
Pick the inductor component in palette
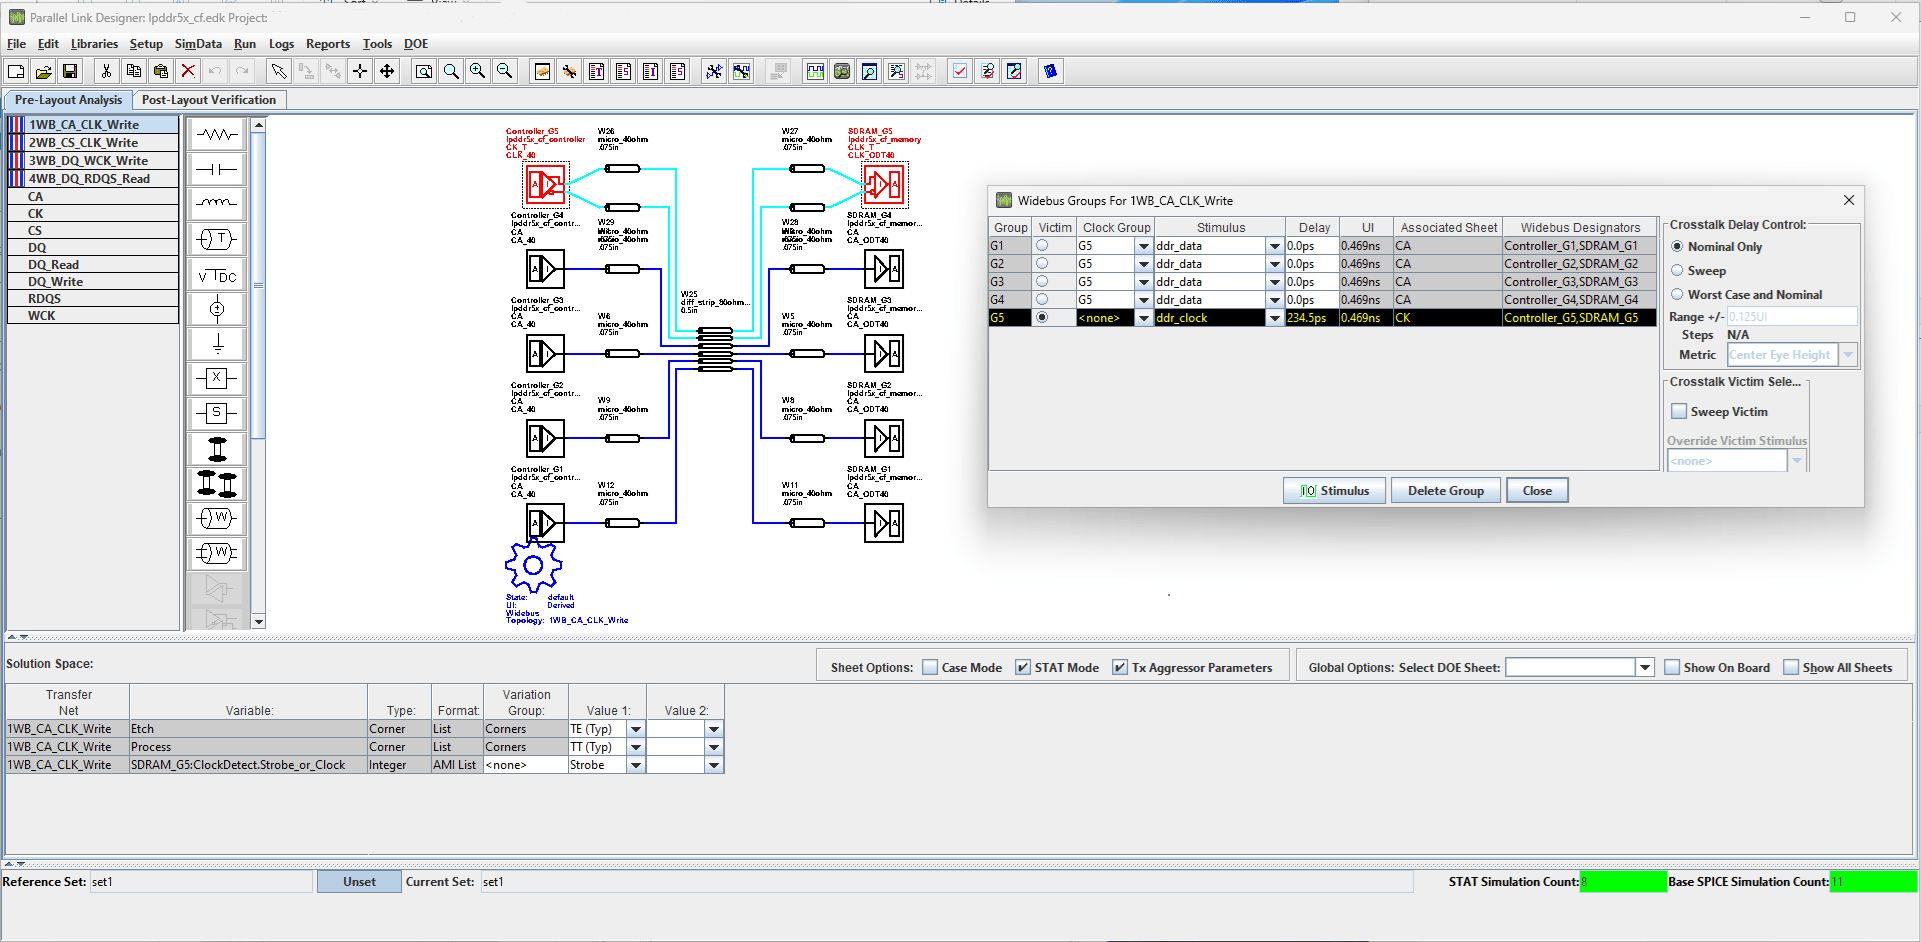[x=217, y=203]
